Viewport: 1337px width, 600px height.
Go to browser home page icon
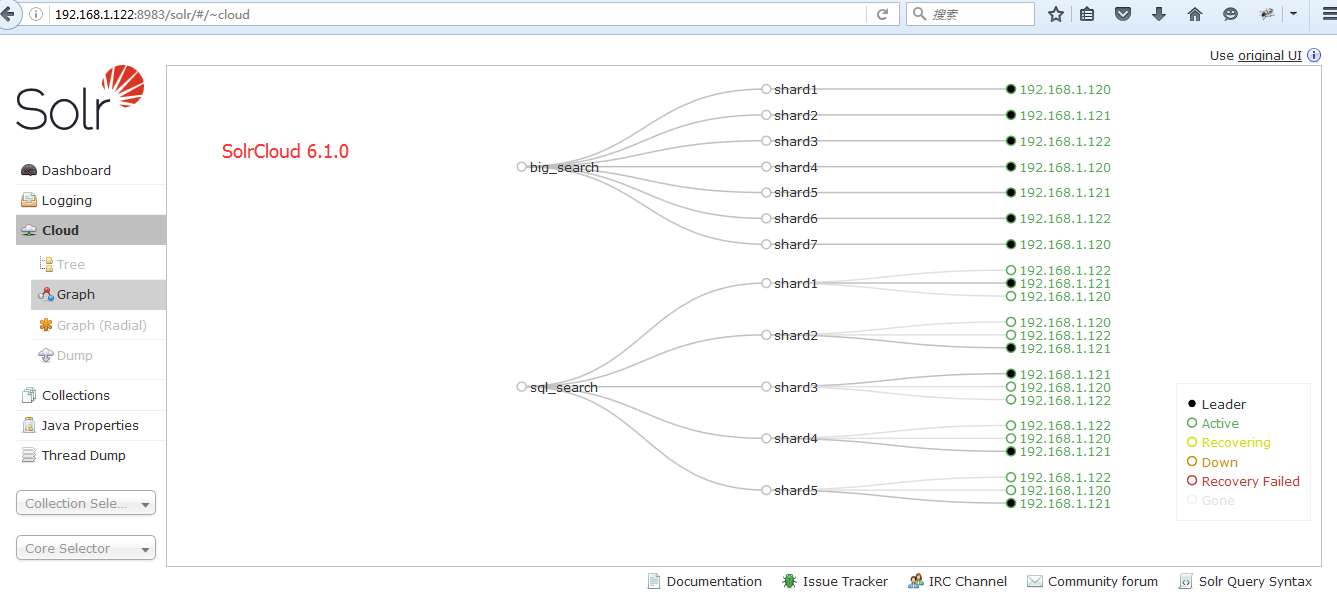pos(1194,14)
